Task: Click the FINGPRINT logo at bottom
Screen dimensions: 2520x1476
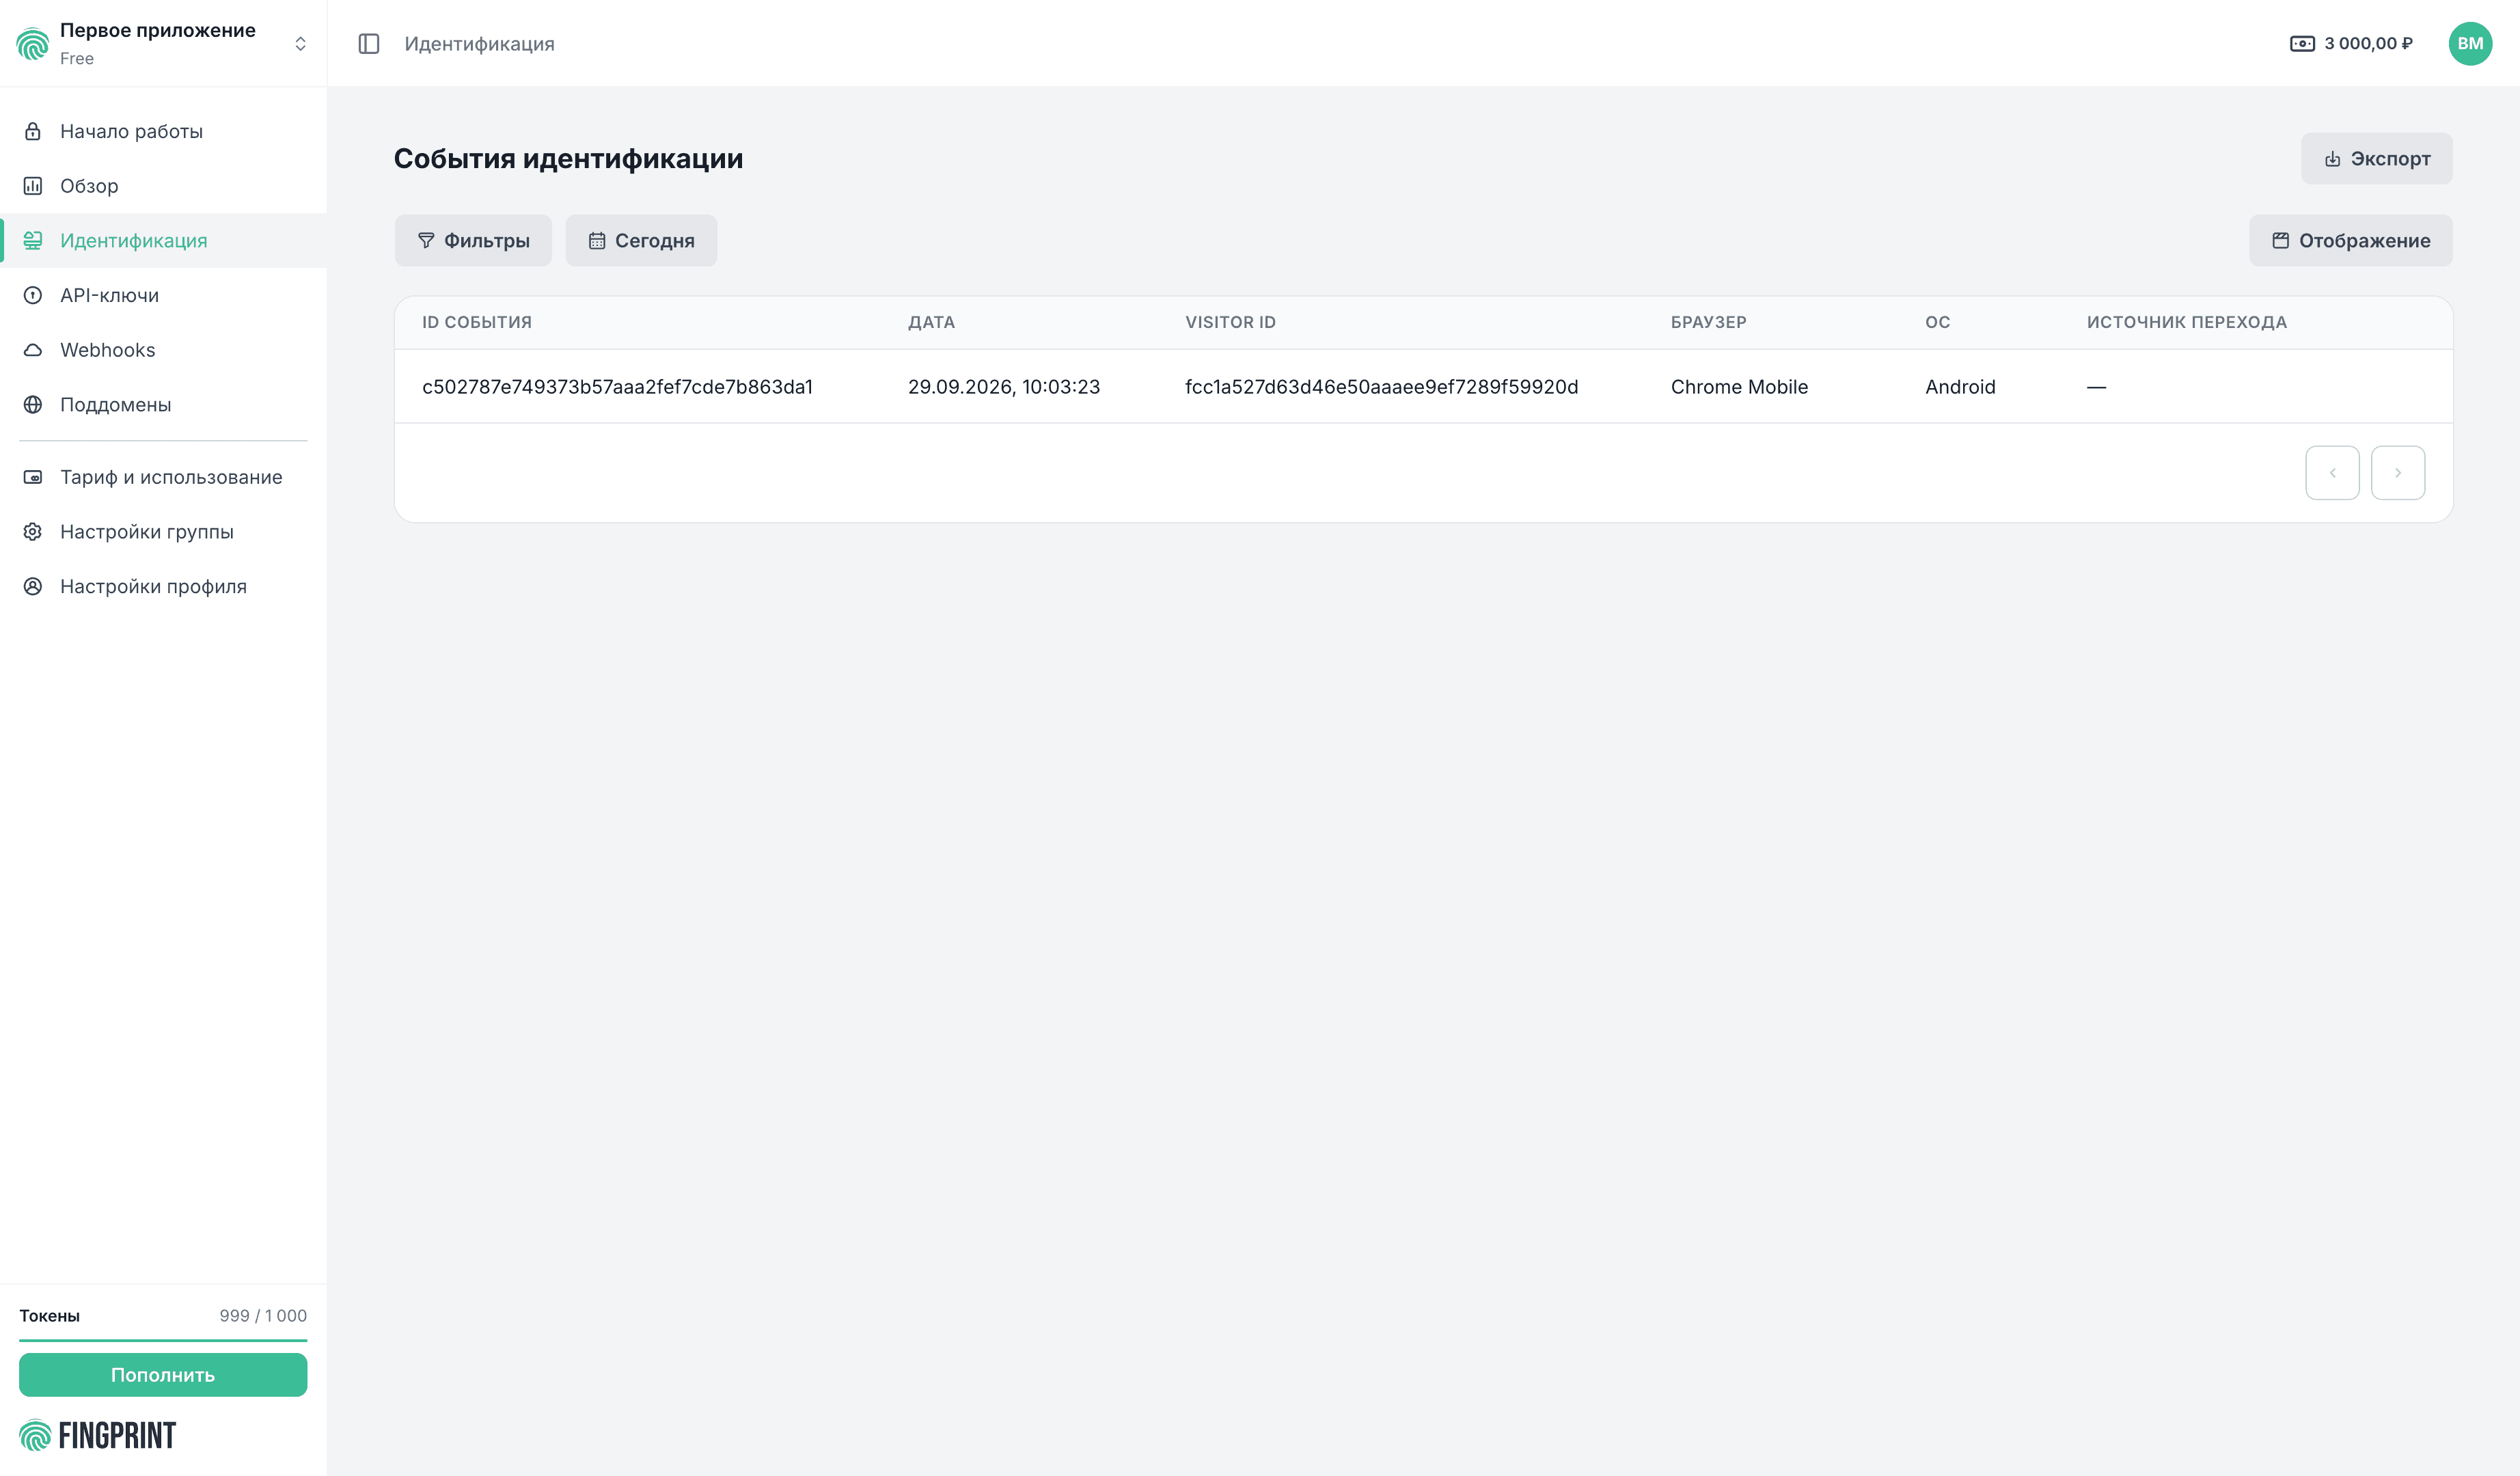Action: [x=97, y=1435]
